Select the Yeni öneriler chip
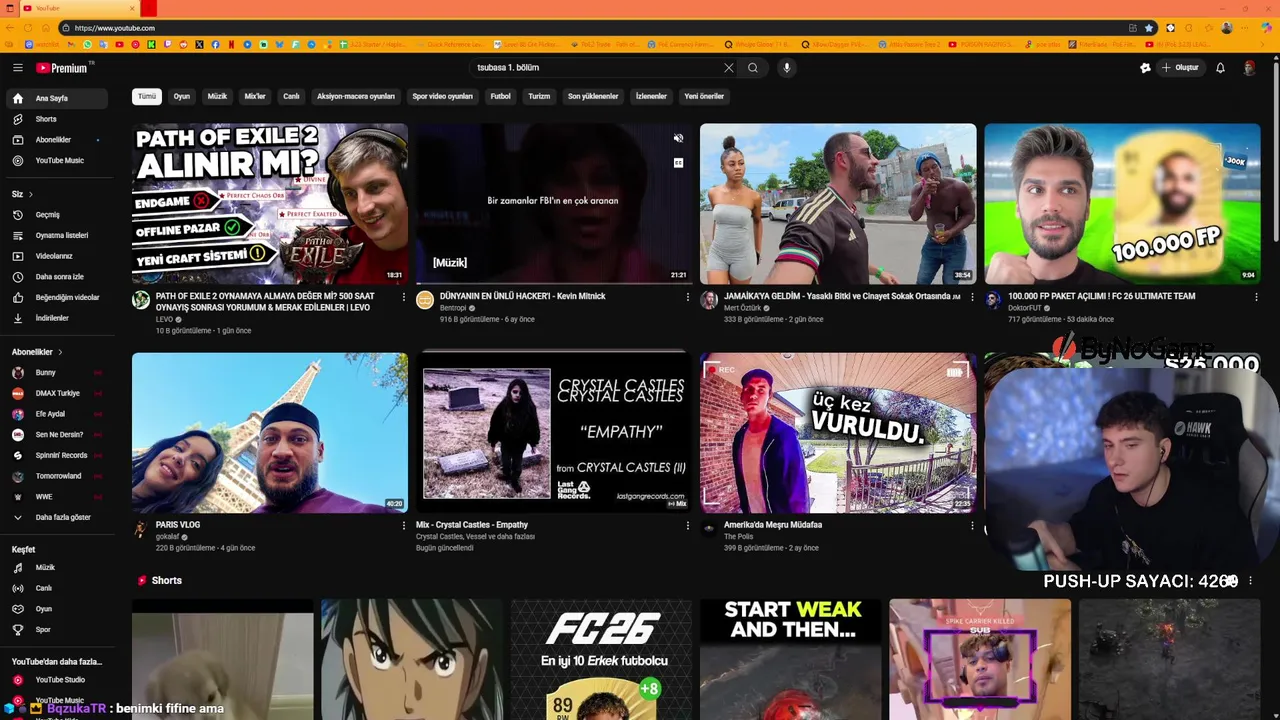Viewport: 1280px width, 720px height. coord(704,96)
